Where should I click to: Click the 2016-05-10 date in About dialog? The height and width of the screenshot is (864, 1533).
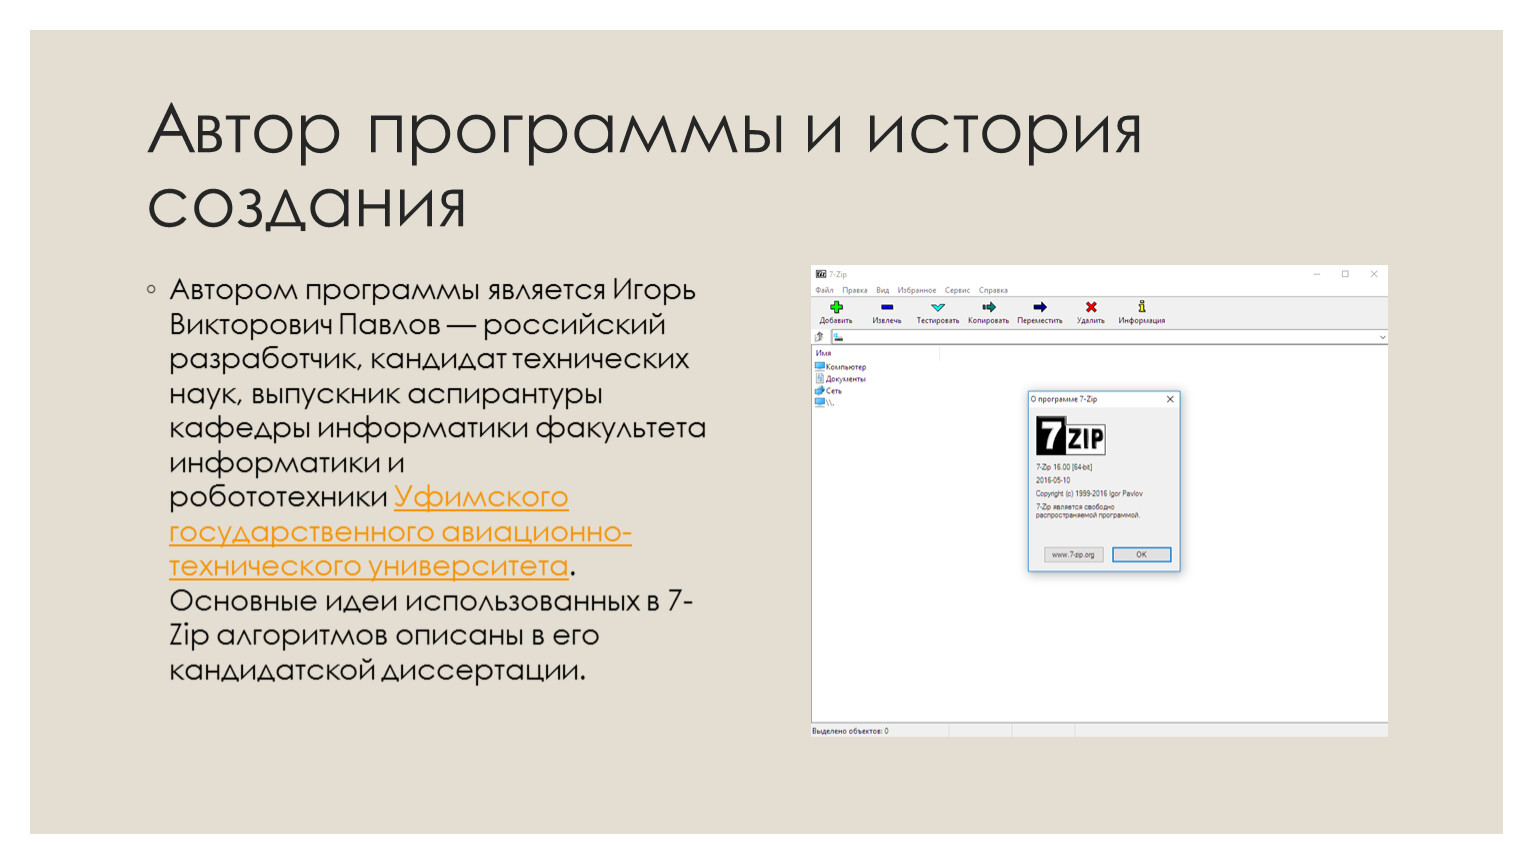coord(1053,480)
